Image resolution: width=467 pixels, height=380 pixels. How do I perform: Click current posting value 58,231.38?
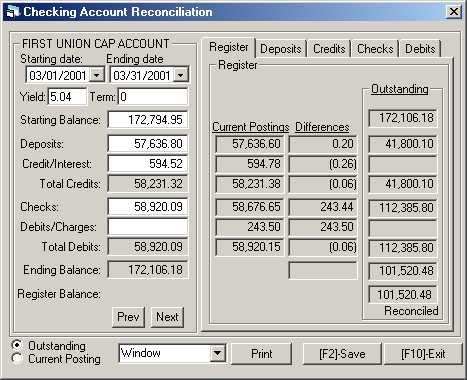point(250,184)
